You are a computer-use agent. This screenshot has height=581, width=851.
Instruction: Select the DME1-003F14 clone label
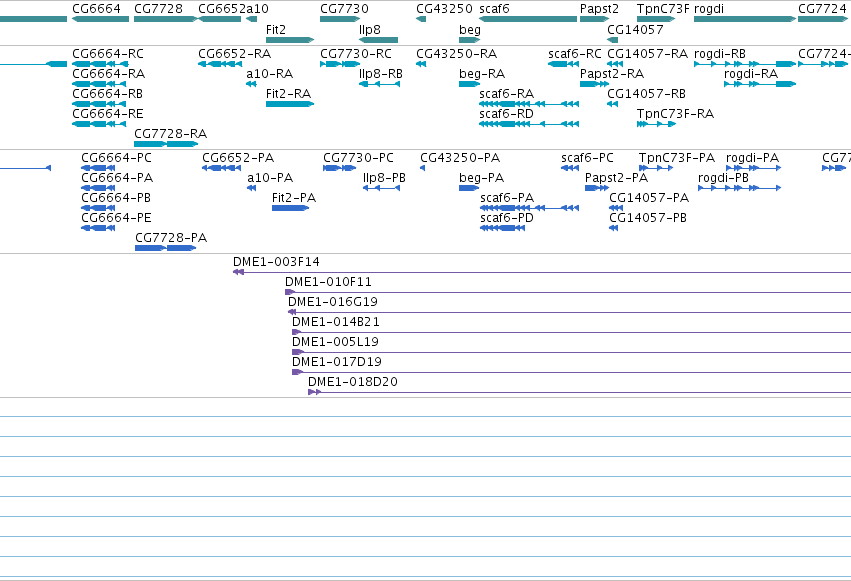point(276,262)
